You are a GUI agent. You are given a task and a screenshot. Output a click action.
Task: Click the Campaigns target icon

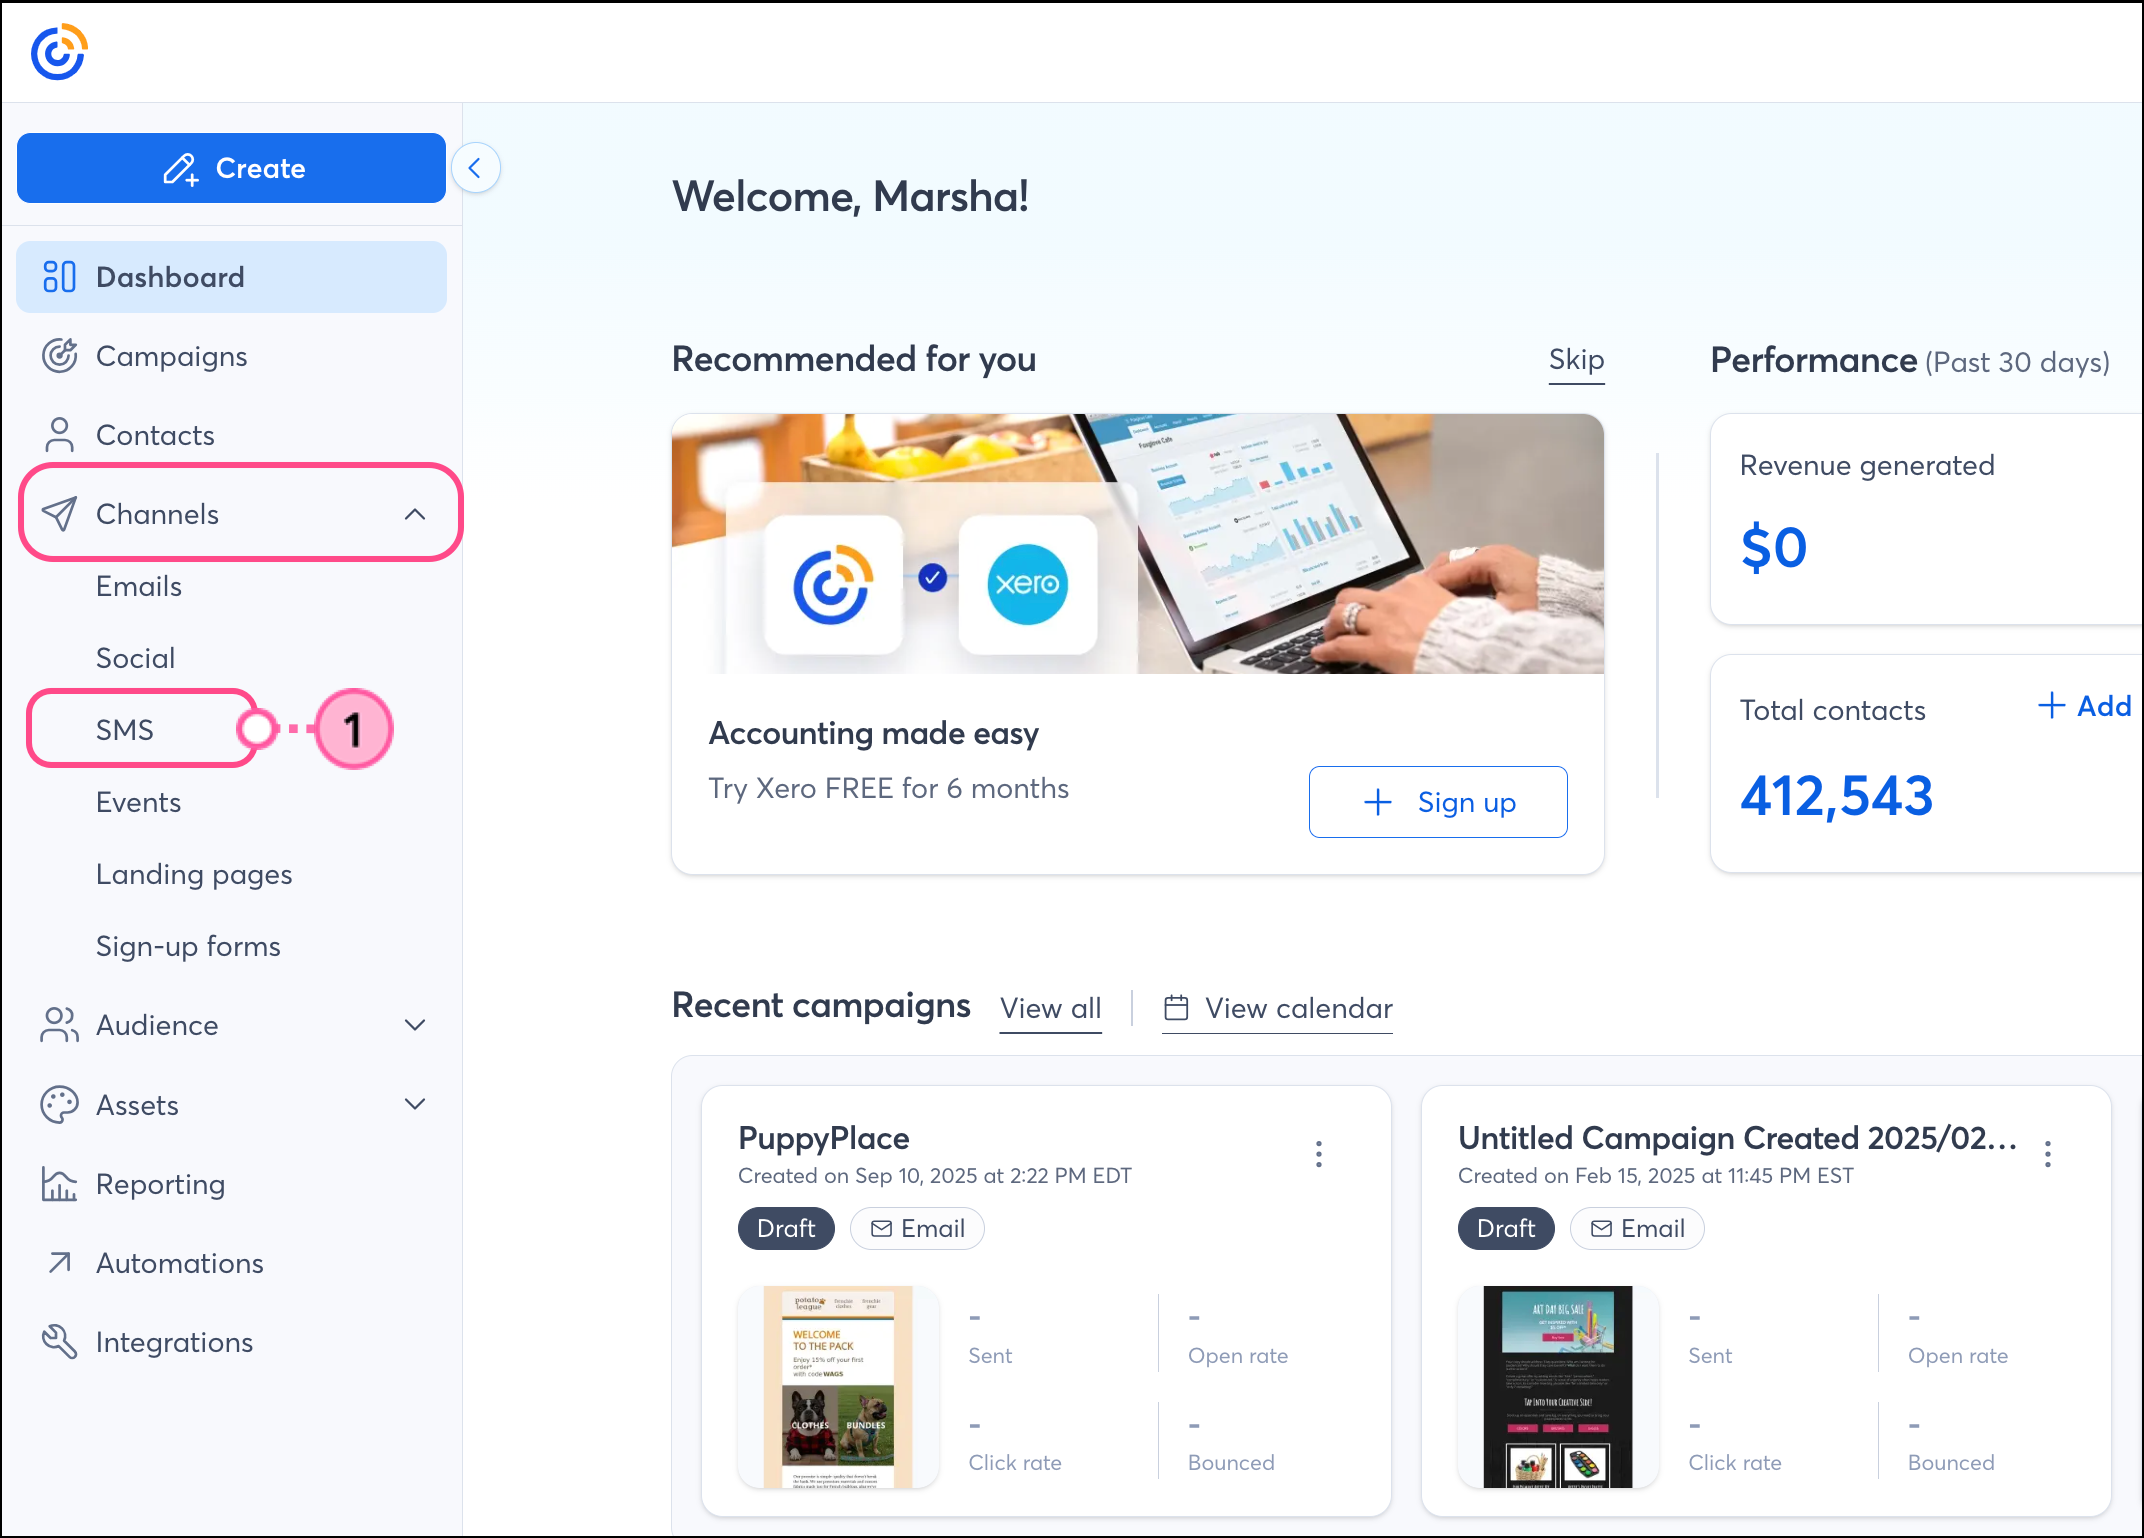point(59,356)
